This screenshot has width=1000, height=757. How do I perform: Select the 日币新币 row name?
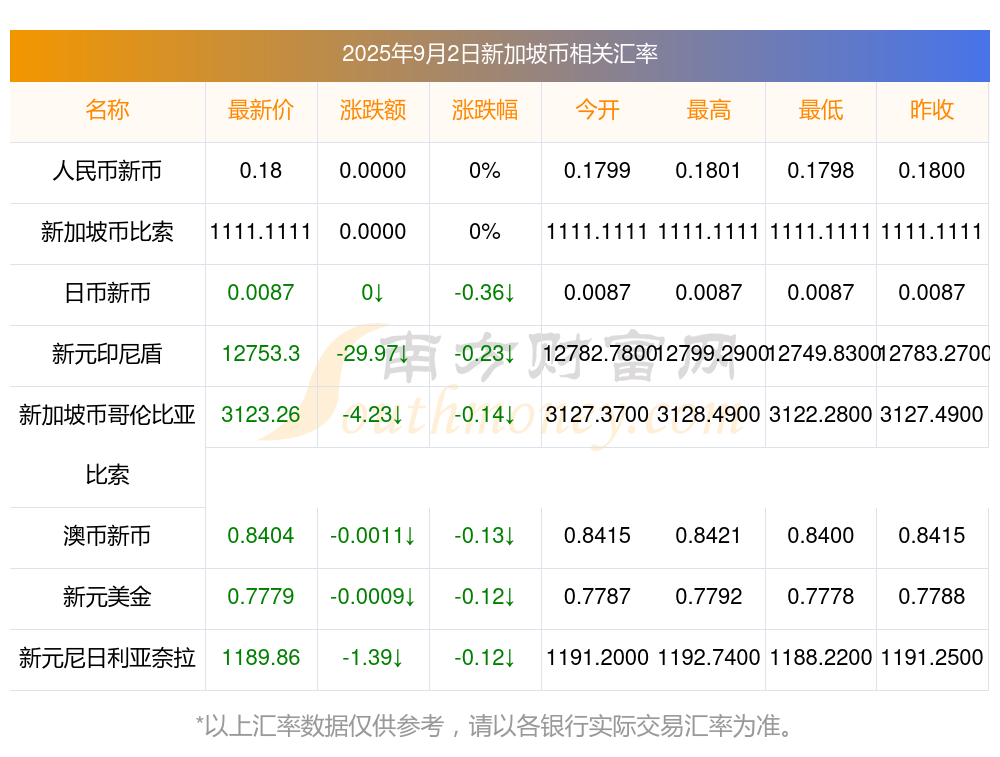coord(107,293)
